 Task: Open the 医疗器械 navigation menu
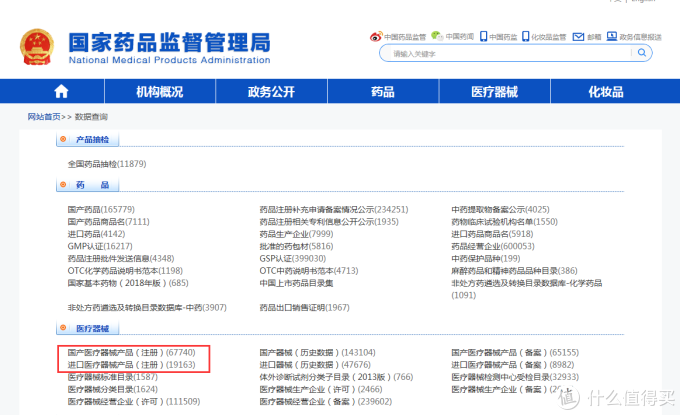click(x=494, y=91)
